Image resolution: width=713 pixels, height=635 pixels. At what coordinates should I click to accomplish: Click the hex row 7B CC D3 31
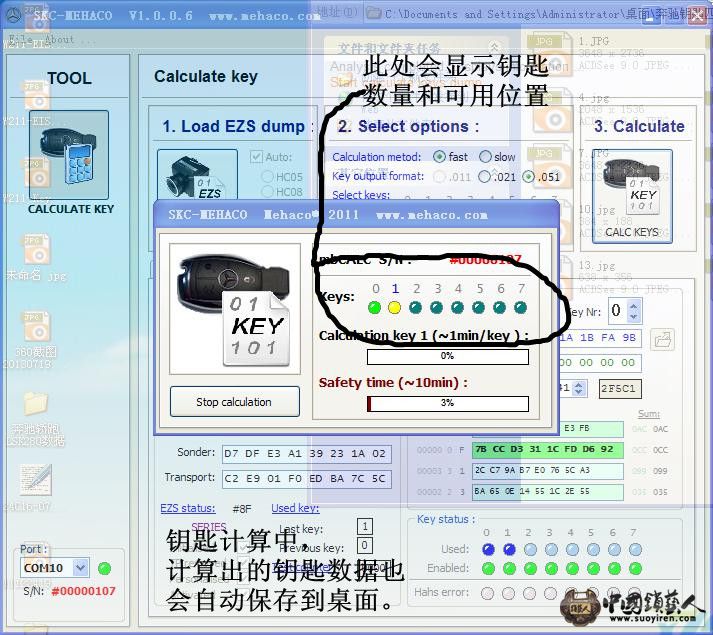click(547, 449)
